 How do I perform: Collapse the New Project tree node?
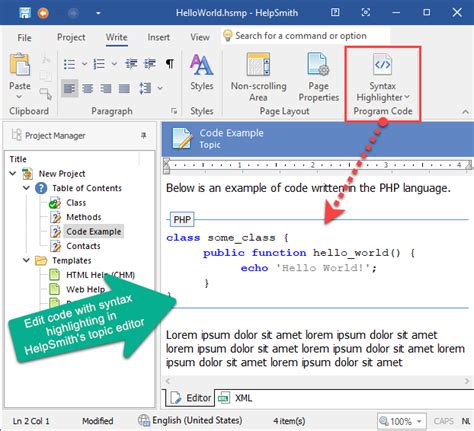click(x=13, y=173)
